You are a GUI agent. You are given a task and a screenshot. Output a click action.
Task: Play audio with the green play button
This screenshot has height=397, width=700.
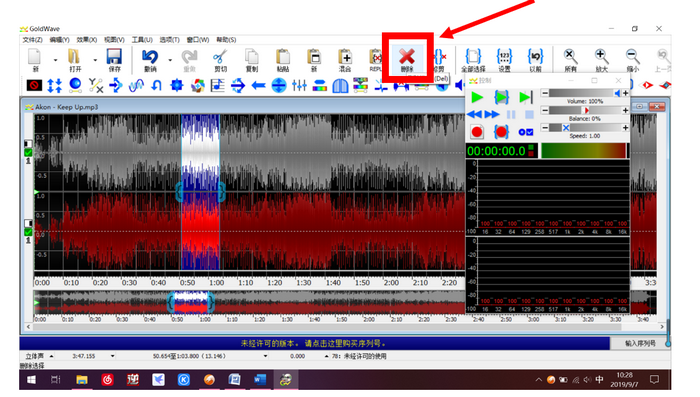(x=477, y=97)
